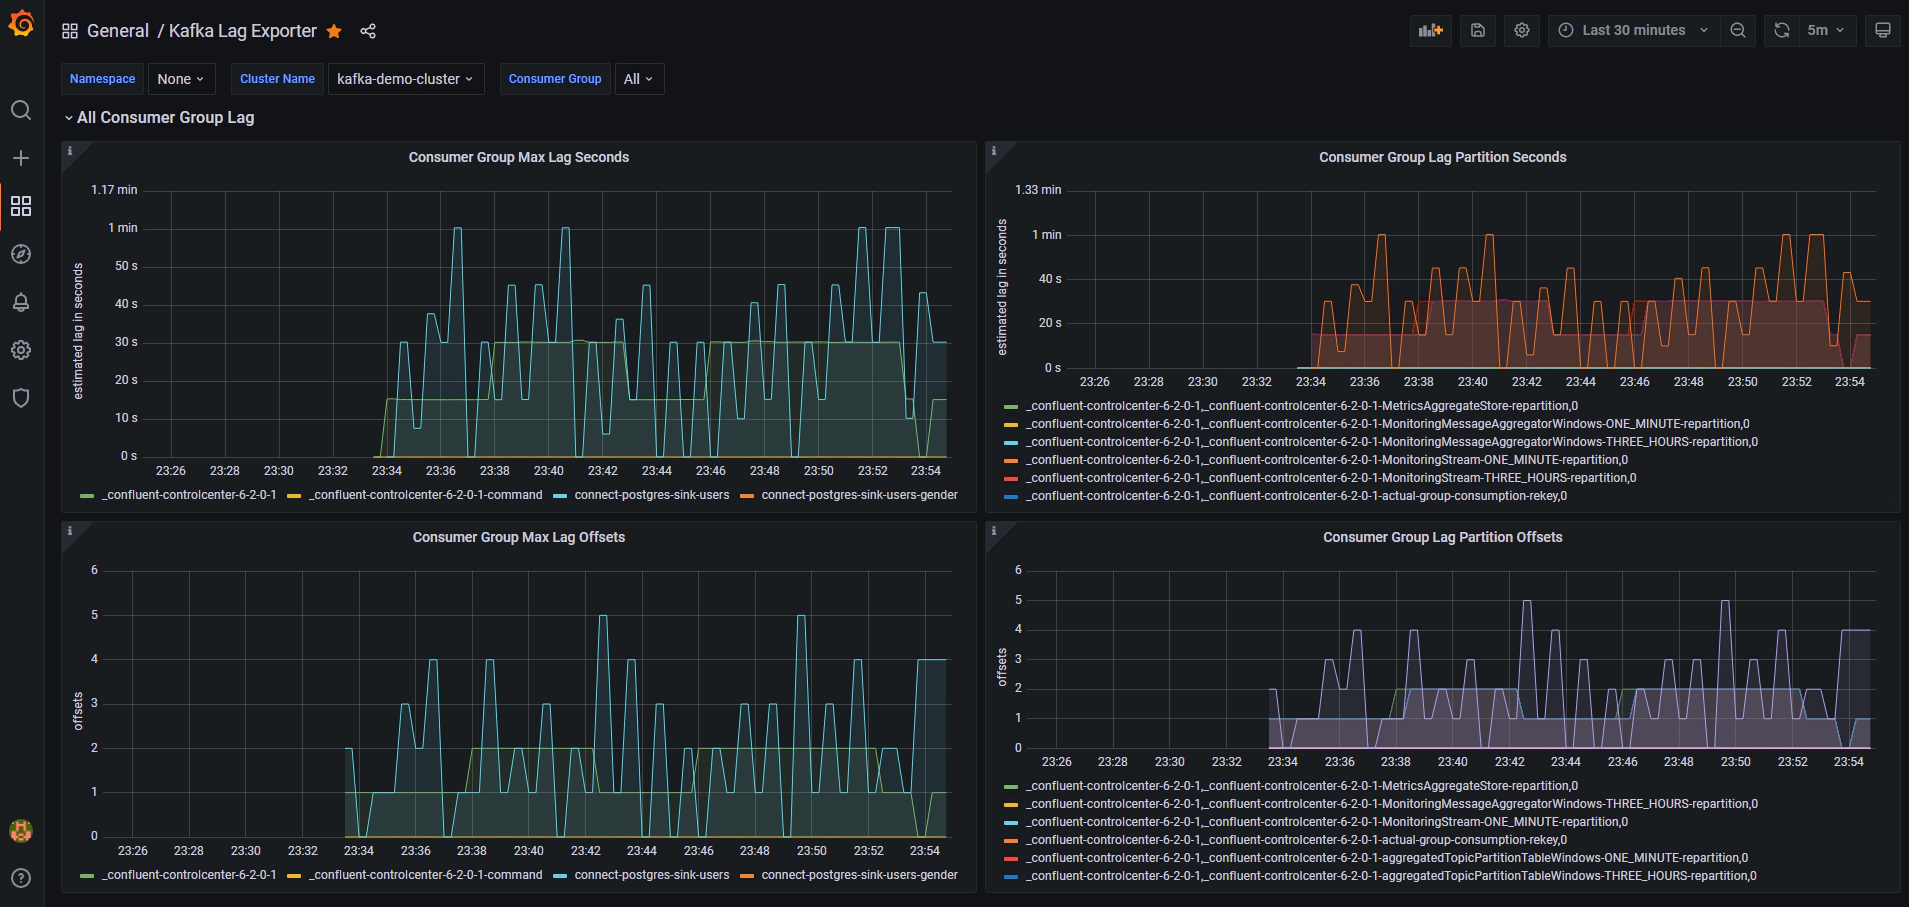Cycle view mode with the monitor icon
This screenshot has width=1909, height=907.
(x=1882, y=30)
